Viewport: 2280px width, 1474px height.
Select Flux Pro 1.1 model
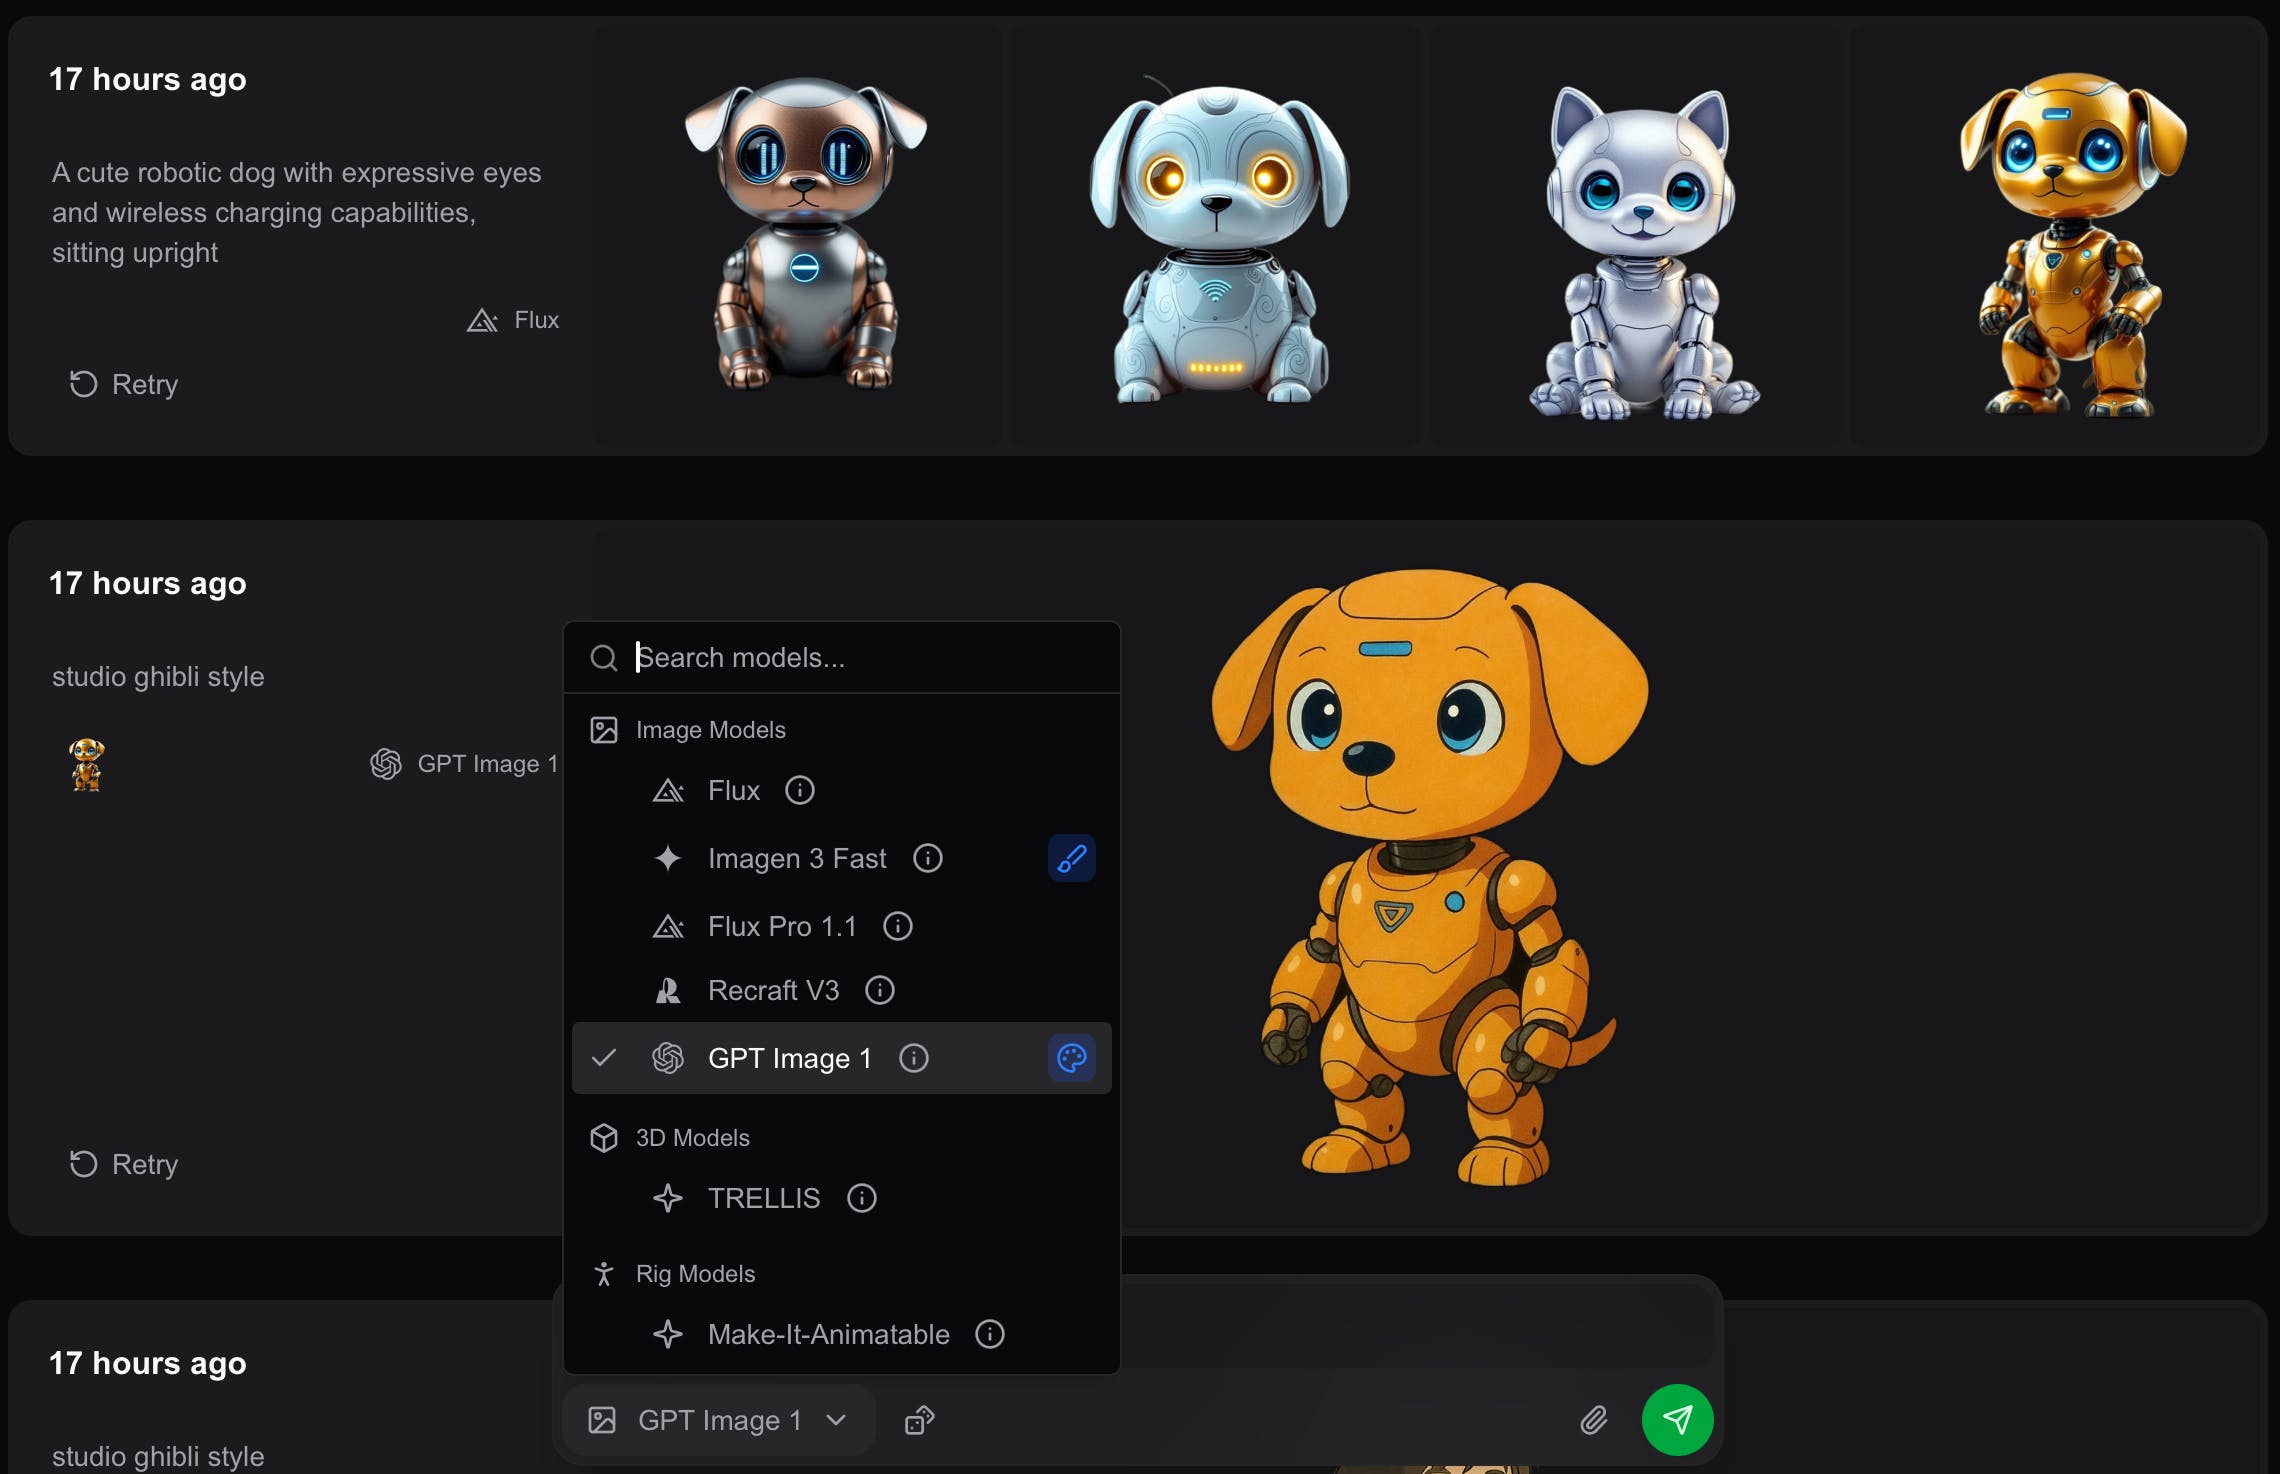click(x=781, y=926)
